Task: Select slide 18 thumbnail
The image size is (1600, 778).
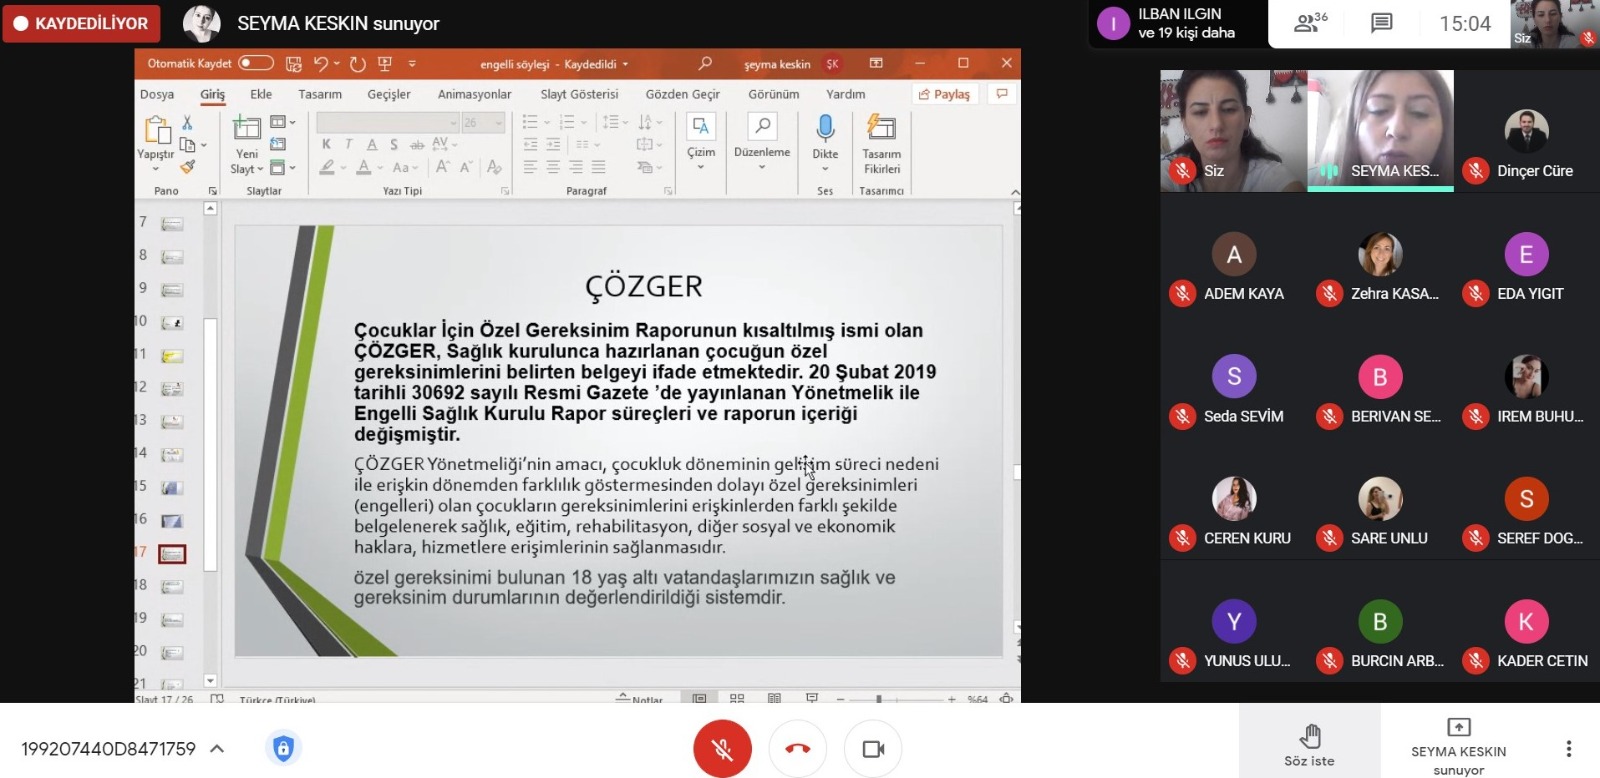Action: [x=172, y=586]
